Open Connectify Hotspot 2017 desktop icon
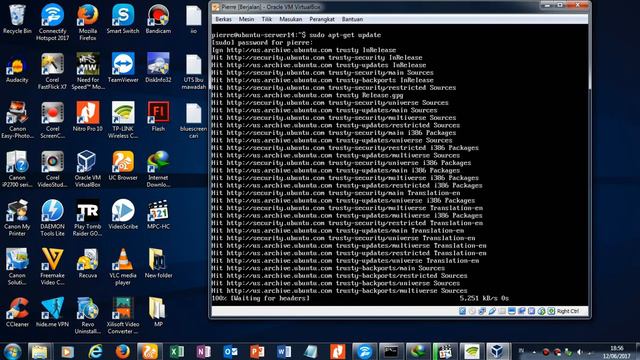Image resolution: width=640 pixels, height=360 pixels. [52, 22]
